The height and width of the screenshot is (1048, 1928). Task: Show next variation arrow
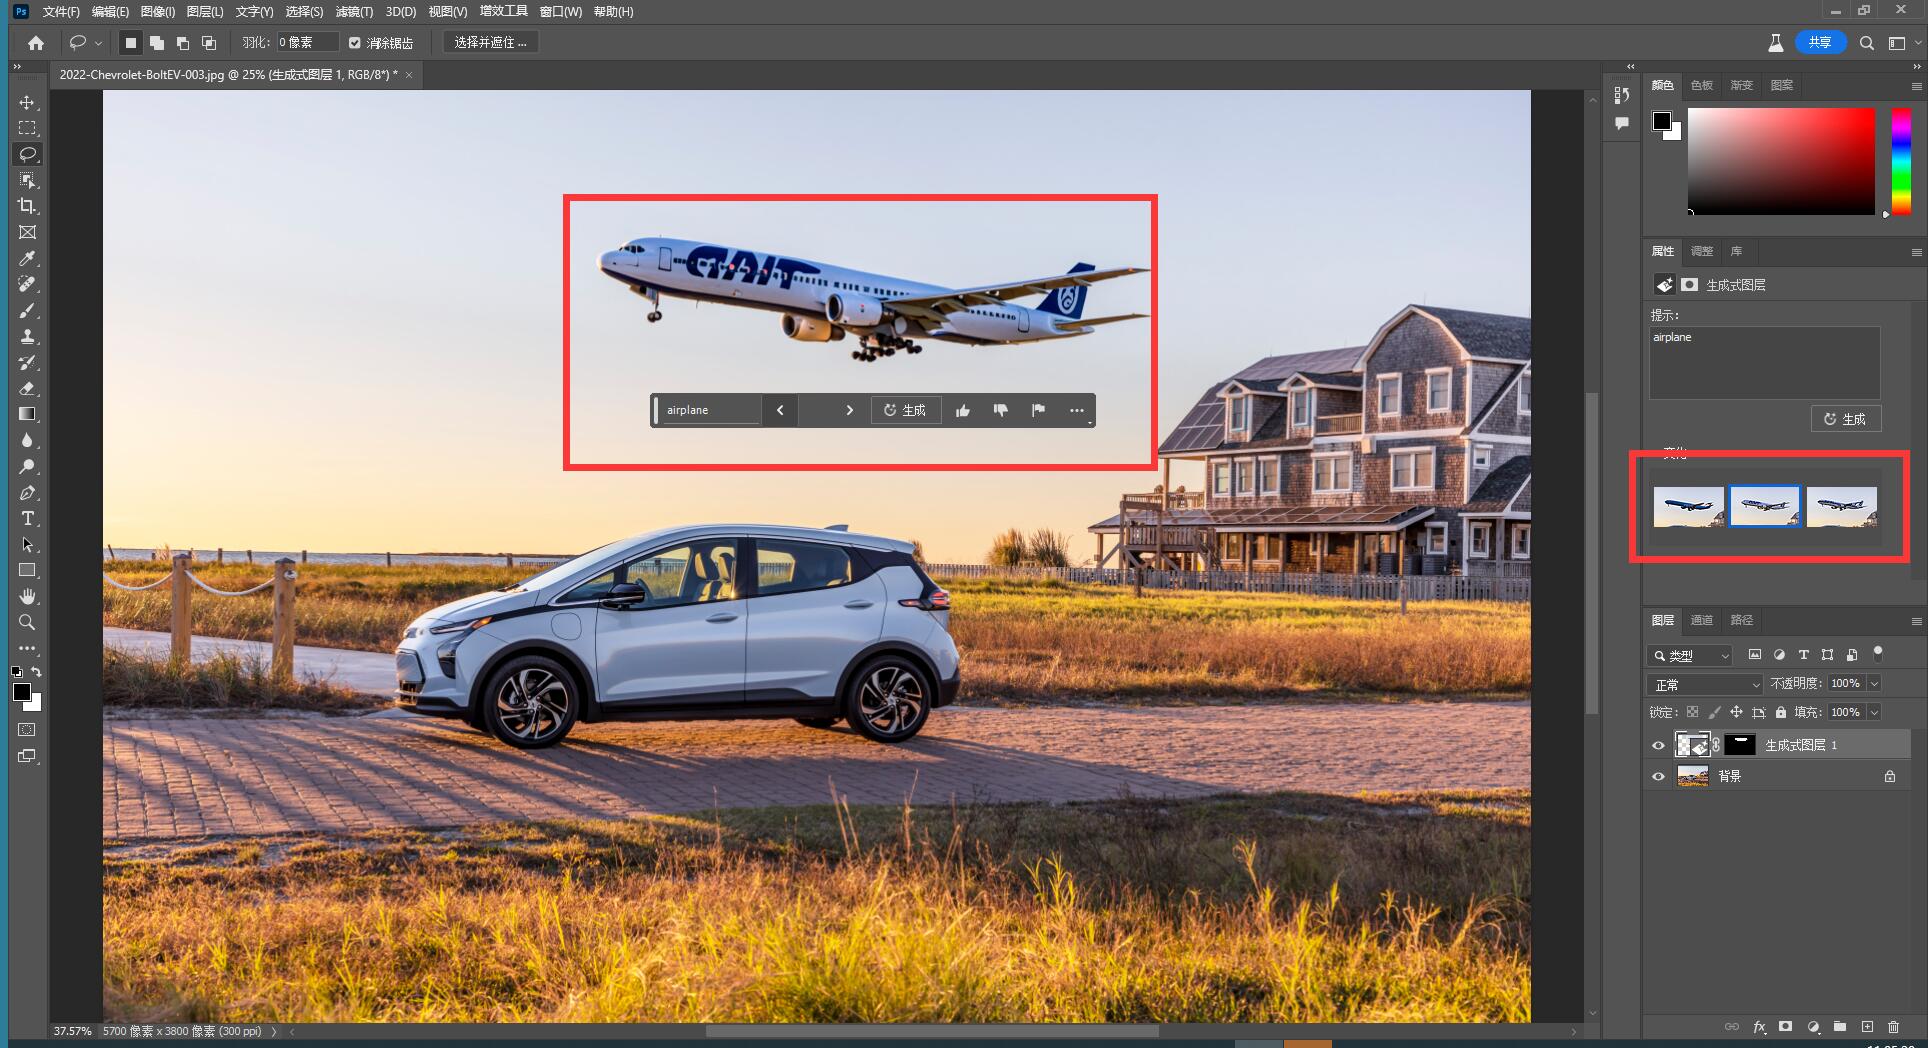tap(849, 410)
